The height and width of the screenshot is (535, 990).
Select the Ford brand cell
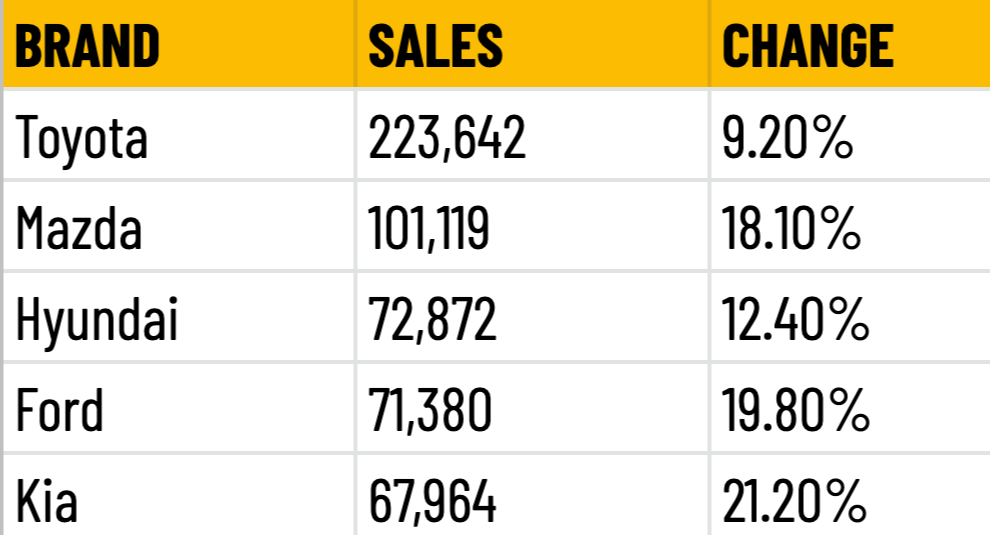[x=179, y=408]
